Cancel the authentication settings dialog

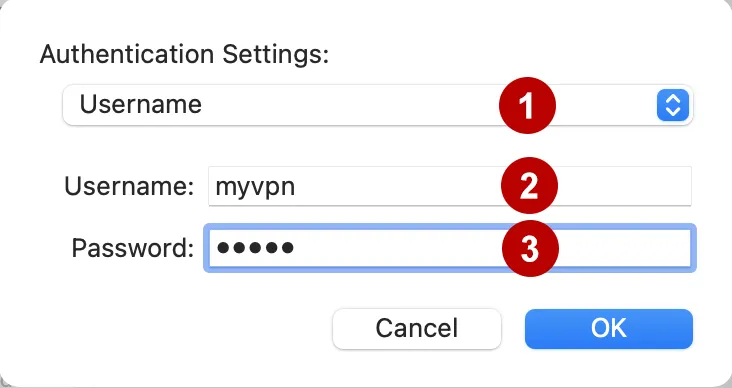(417, 329)
